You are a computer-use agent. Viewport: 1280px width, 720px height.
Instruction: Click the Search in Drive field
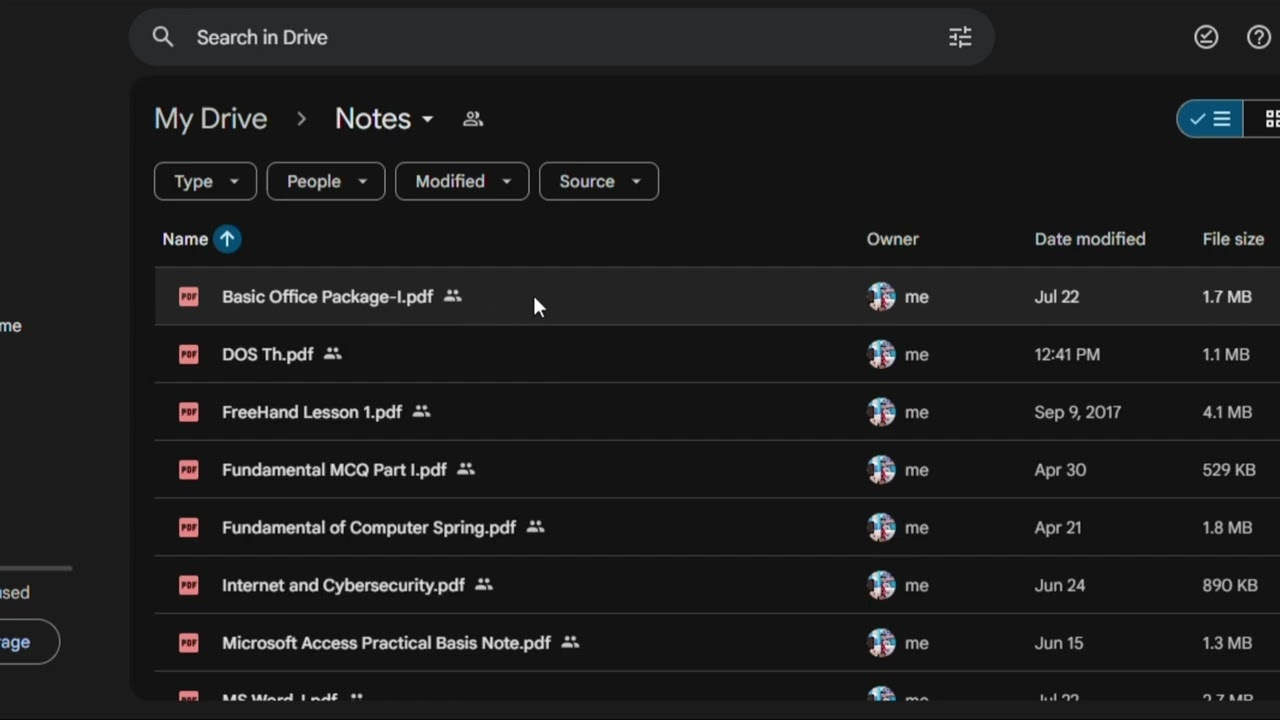point(562,37)
